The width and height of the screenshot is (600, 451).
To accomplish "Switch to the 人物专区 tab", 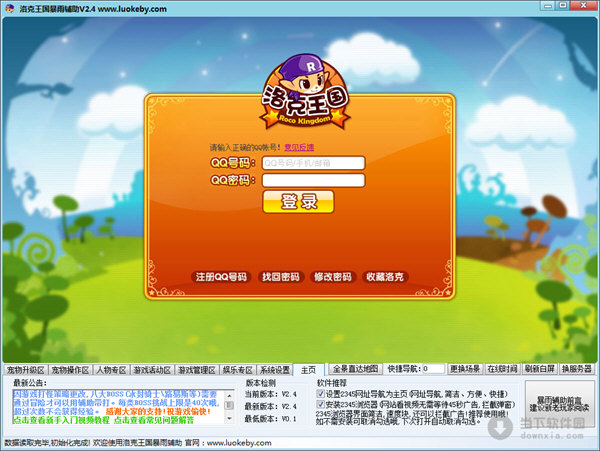I will [x=111, y=370].
